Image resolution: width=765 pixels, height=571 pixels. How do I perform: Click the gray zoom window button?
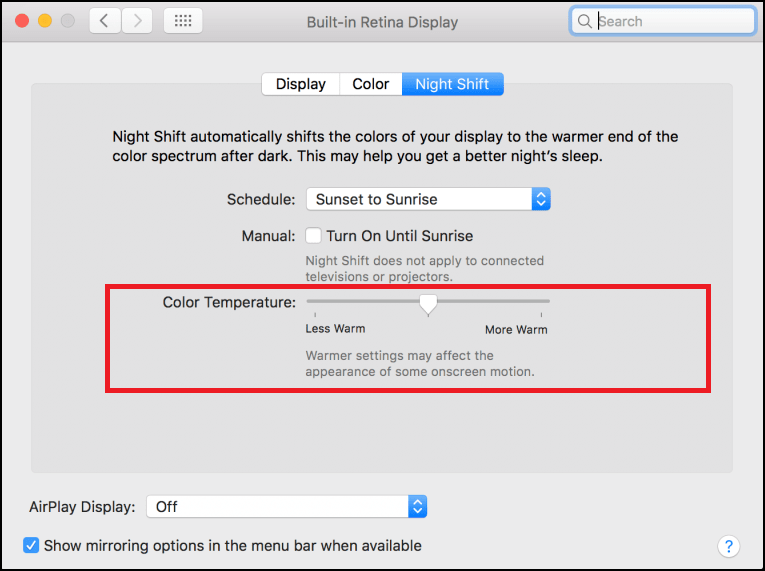(x=68, y=21)
